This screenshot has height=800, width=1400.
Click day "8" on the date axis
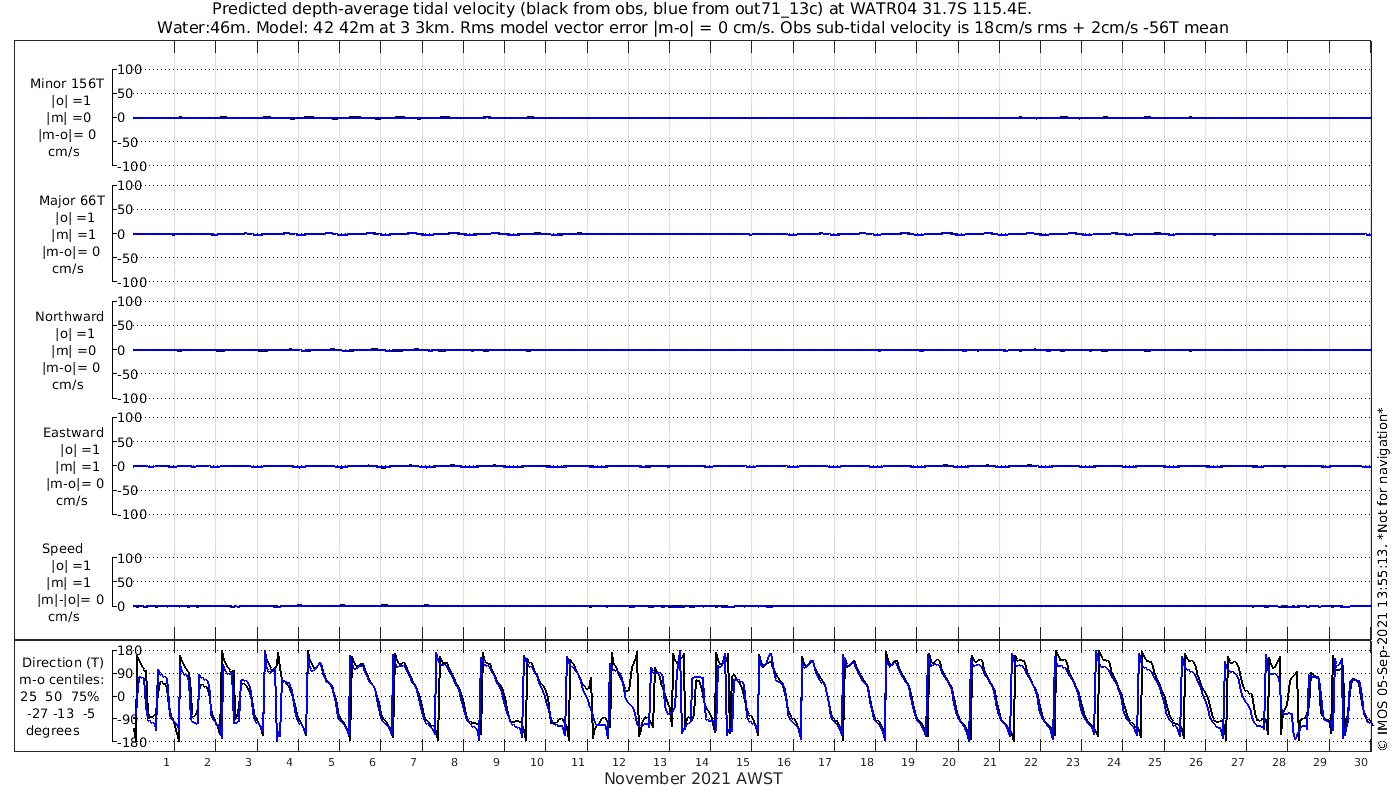pyautogui.click(x=454, y=762)
